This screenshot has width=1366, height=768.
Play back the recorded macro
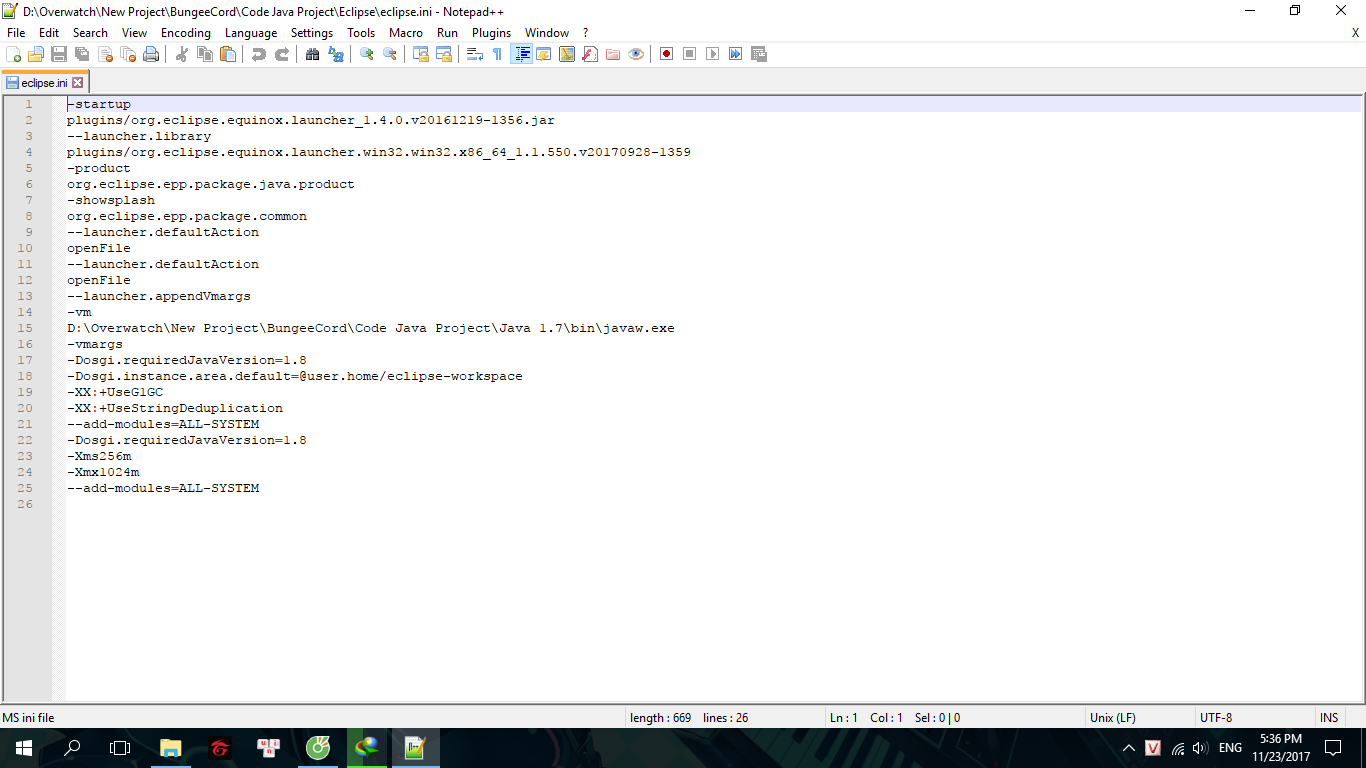point(713,54)
